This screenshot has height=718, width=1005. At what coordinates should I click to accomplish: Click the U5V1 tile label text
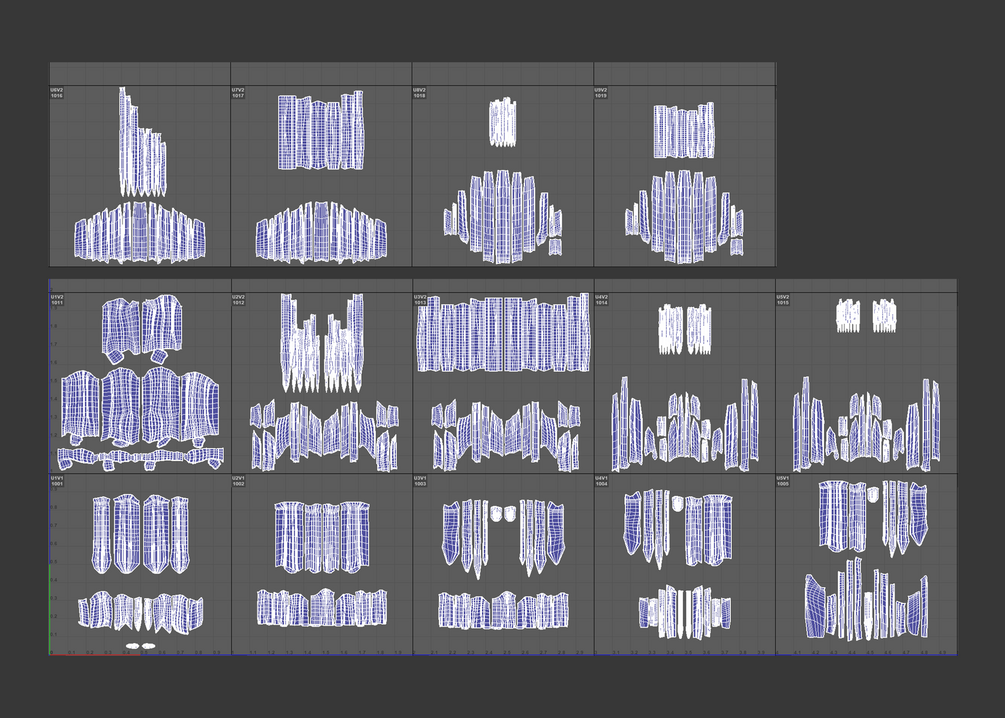coord(783,479)
